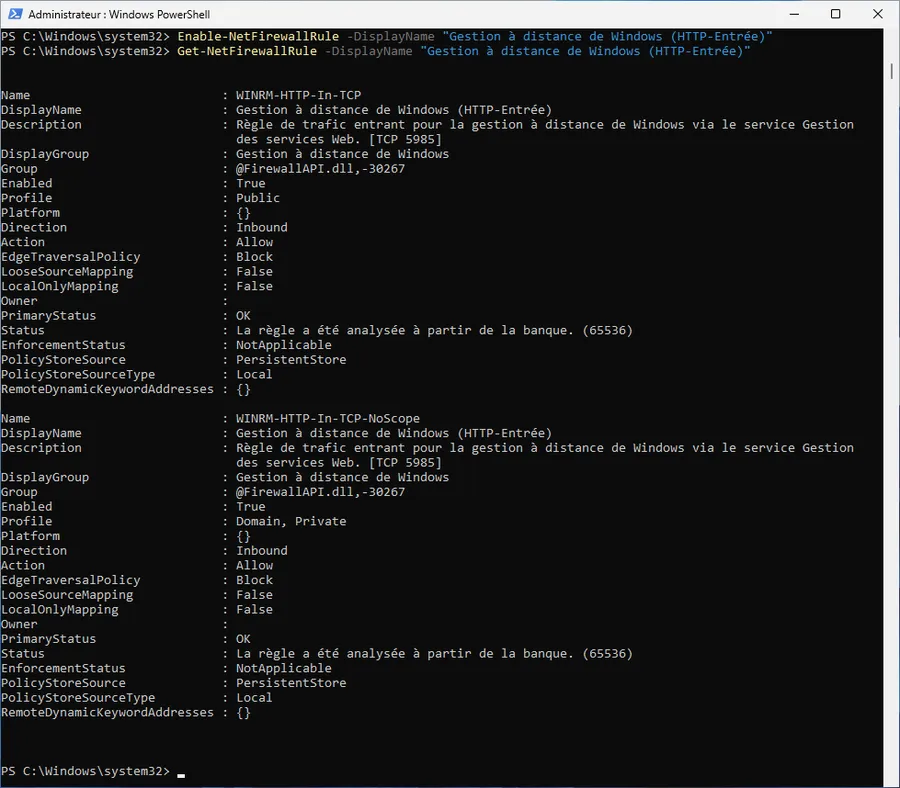Click the last PS C:\Windows\system32> prompt
Viewport: 900px width, 788px height.
(86, 771)
